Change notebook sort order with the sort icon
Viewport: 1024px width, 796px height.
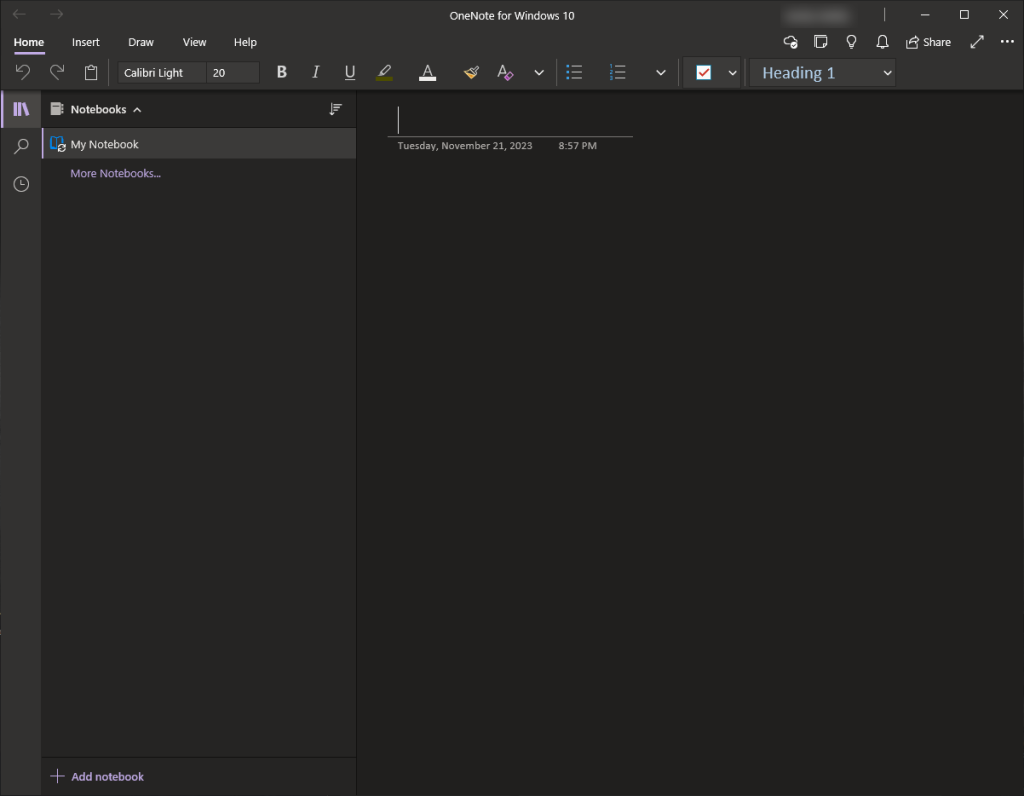336,109
